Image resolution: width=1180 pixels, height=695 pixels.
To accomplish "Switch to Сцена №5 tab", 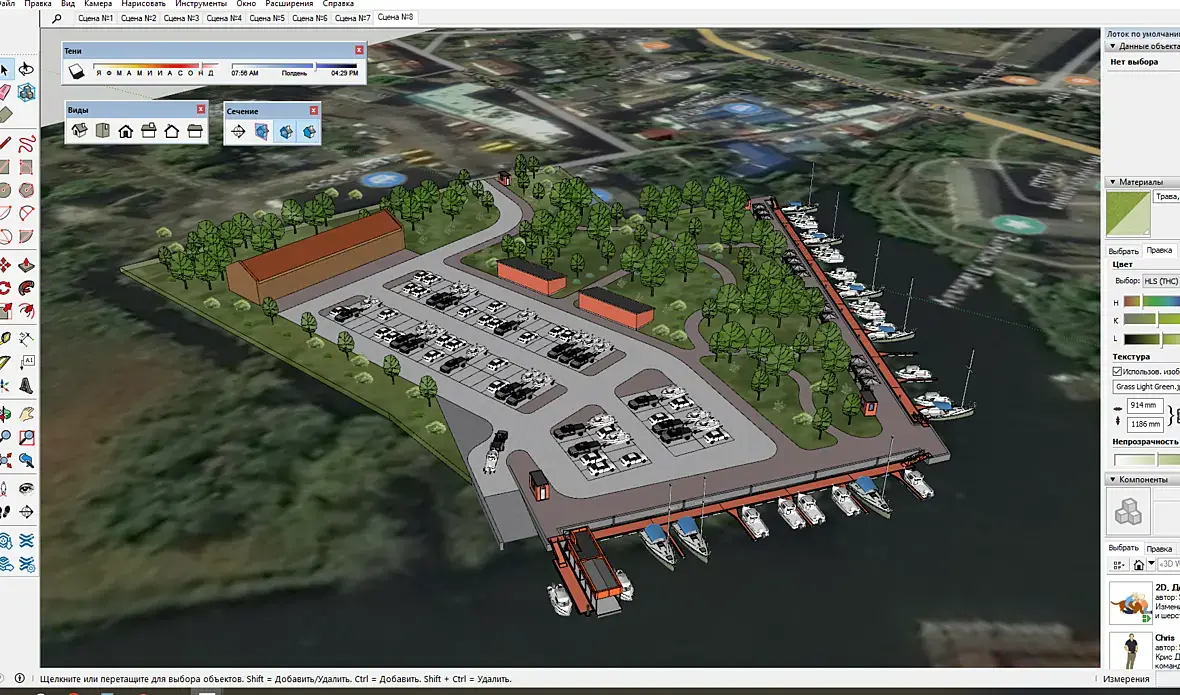I will tap(267, 18).
